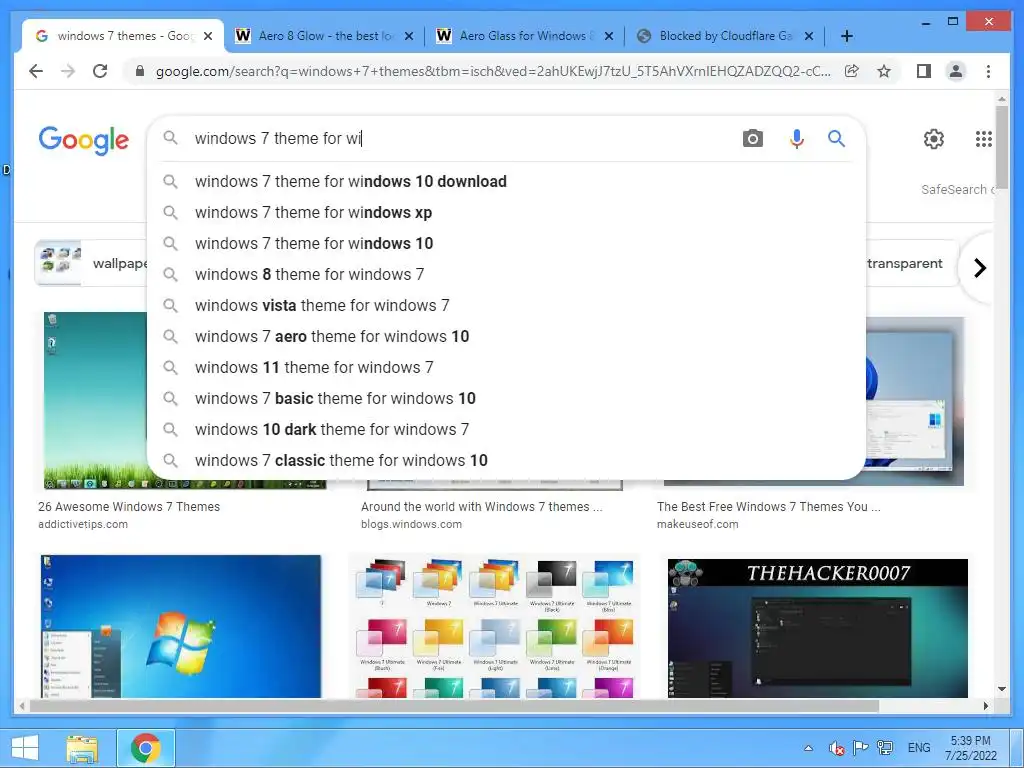
Task: Open the SafeSearch setting
Action: coord(957,189)
